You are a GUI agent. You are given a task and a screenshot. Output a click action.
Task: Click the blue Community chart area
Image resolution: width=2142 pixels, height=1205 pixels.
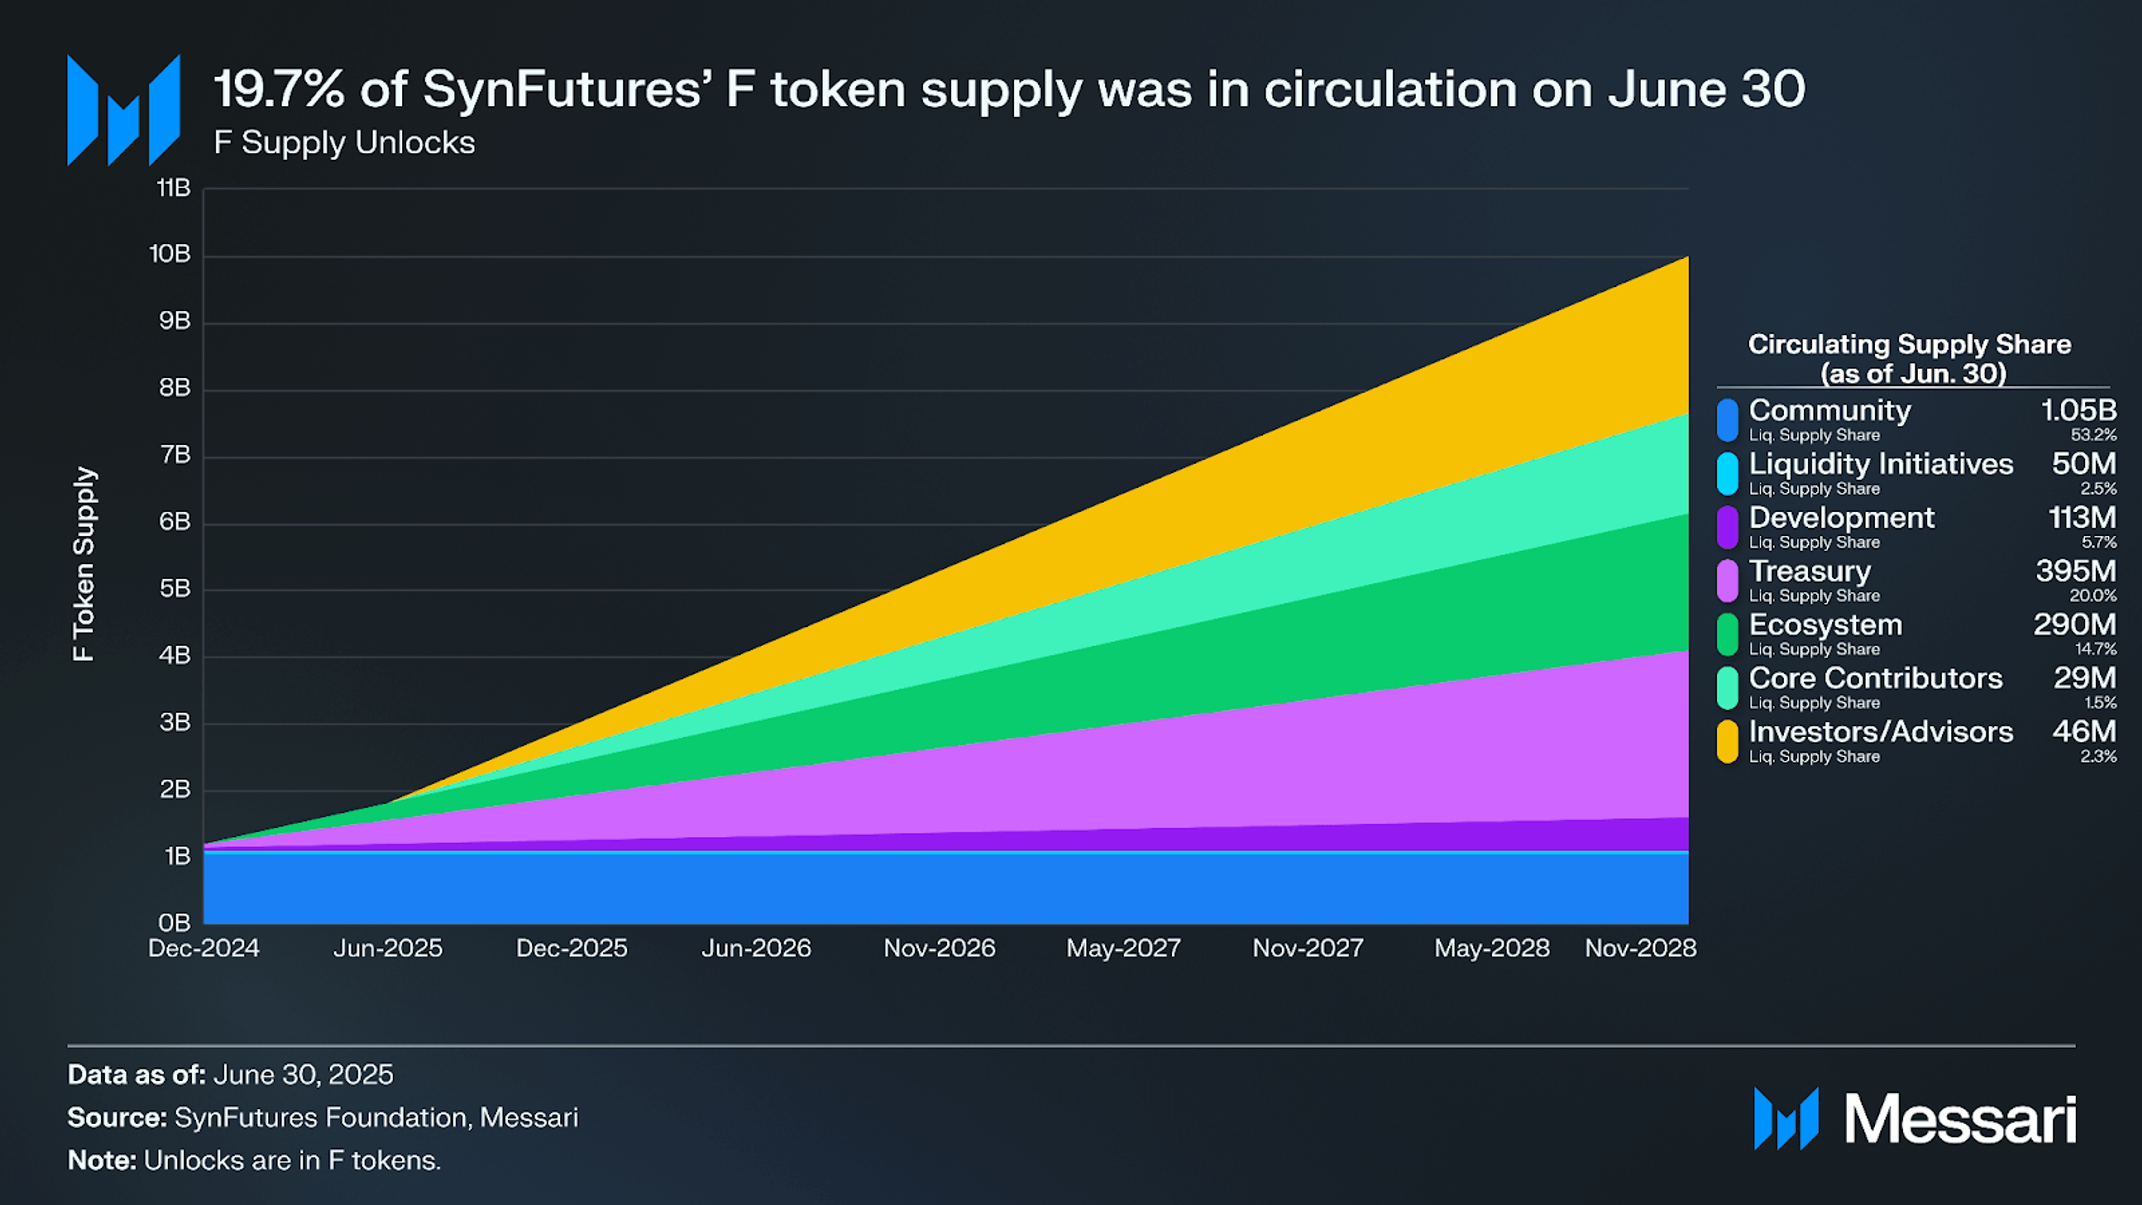(x=946, y=888)
